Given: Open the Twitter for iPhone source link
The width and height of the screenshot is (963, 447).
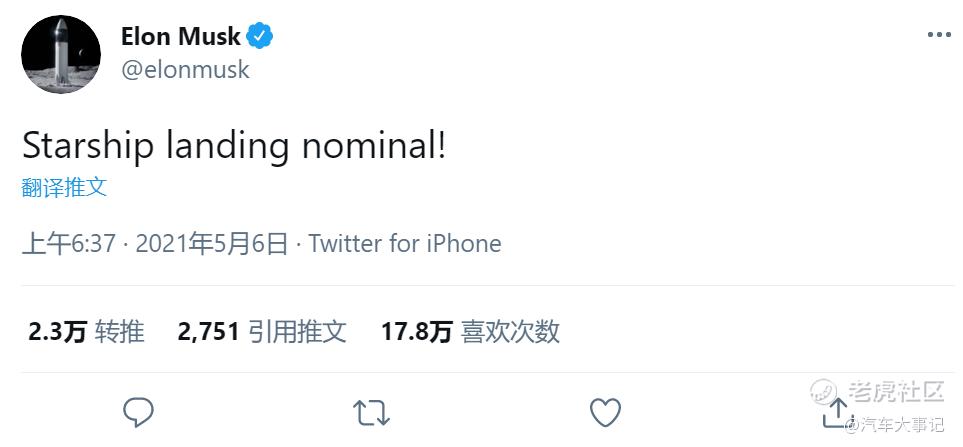Looking at the screenshot, I should pyautogui.click(x=404, y=243).
